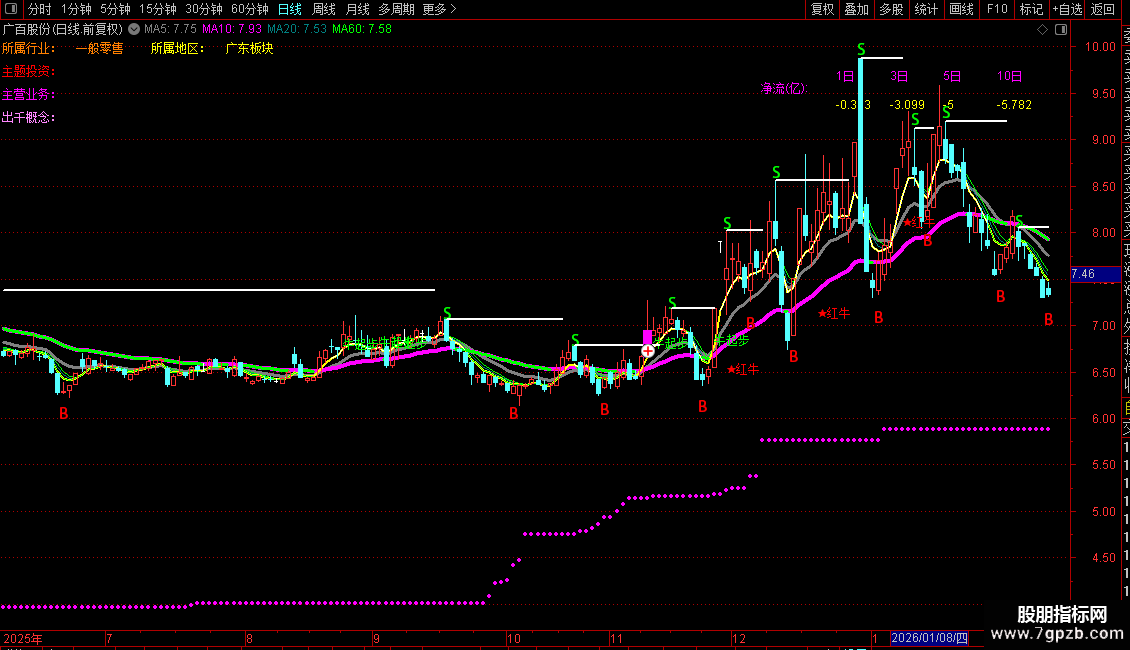This screenshot has height=650, width=1130.
Task: Expand 更多 periods chevron
Action: coord(440,9)
